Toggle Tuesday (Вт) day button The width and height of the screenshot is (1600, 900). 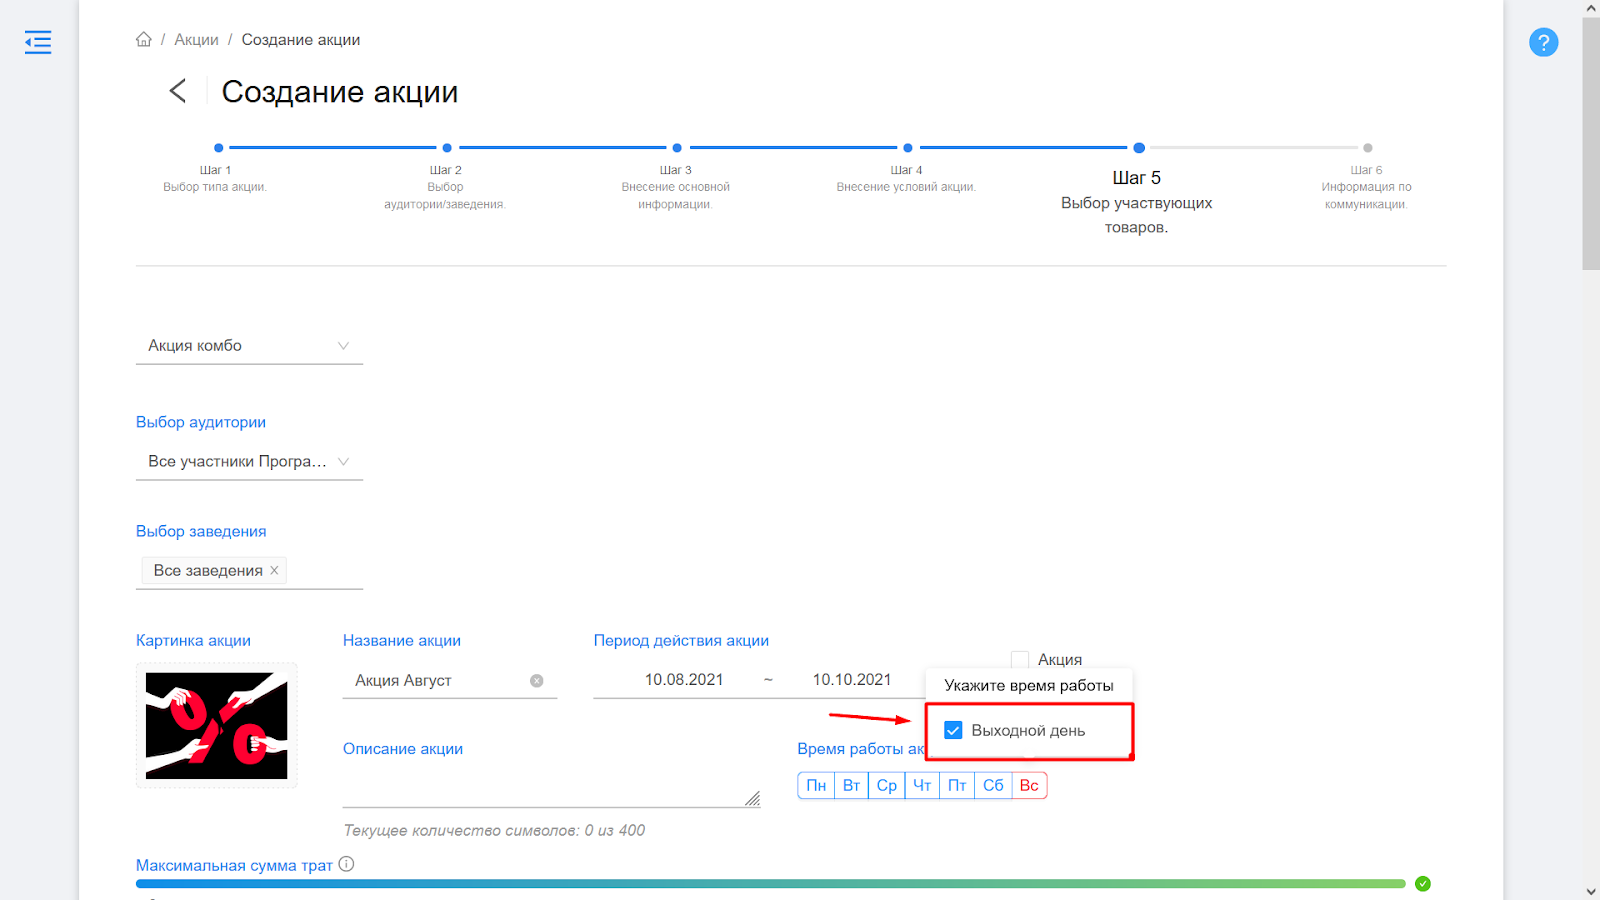pyautogui.click(x=851, y=785)
